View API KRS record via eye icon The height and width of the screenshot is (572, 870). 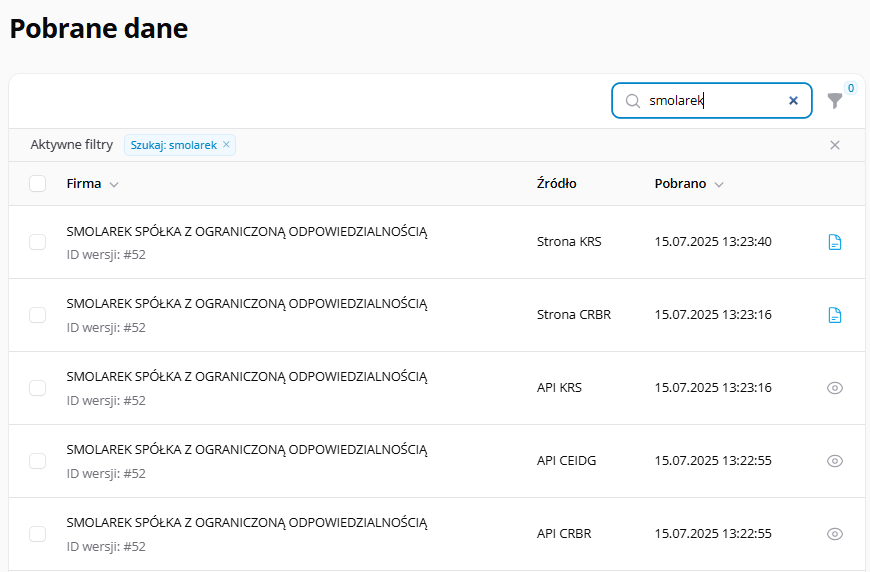(834, 388)
